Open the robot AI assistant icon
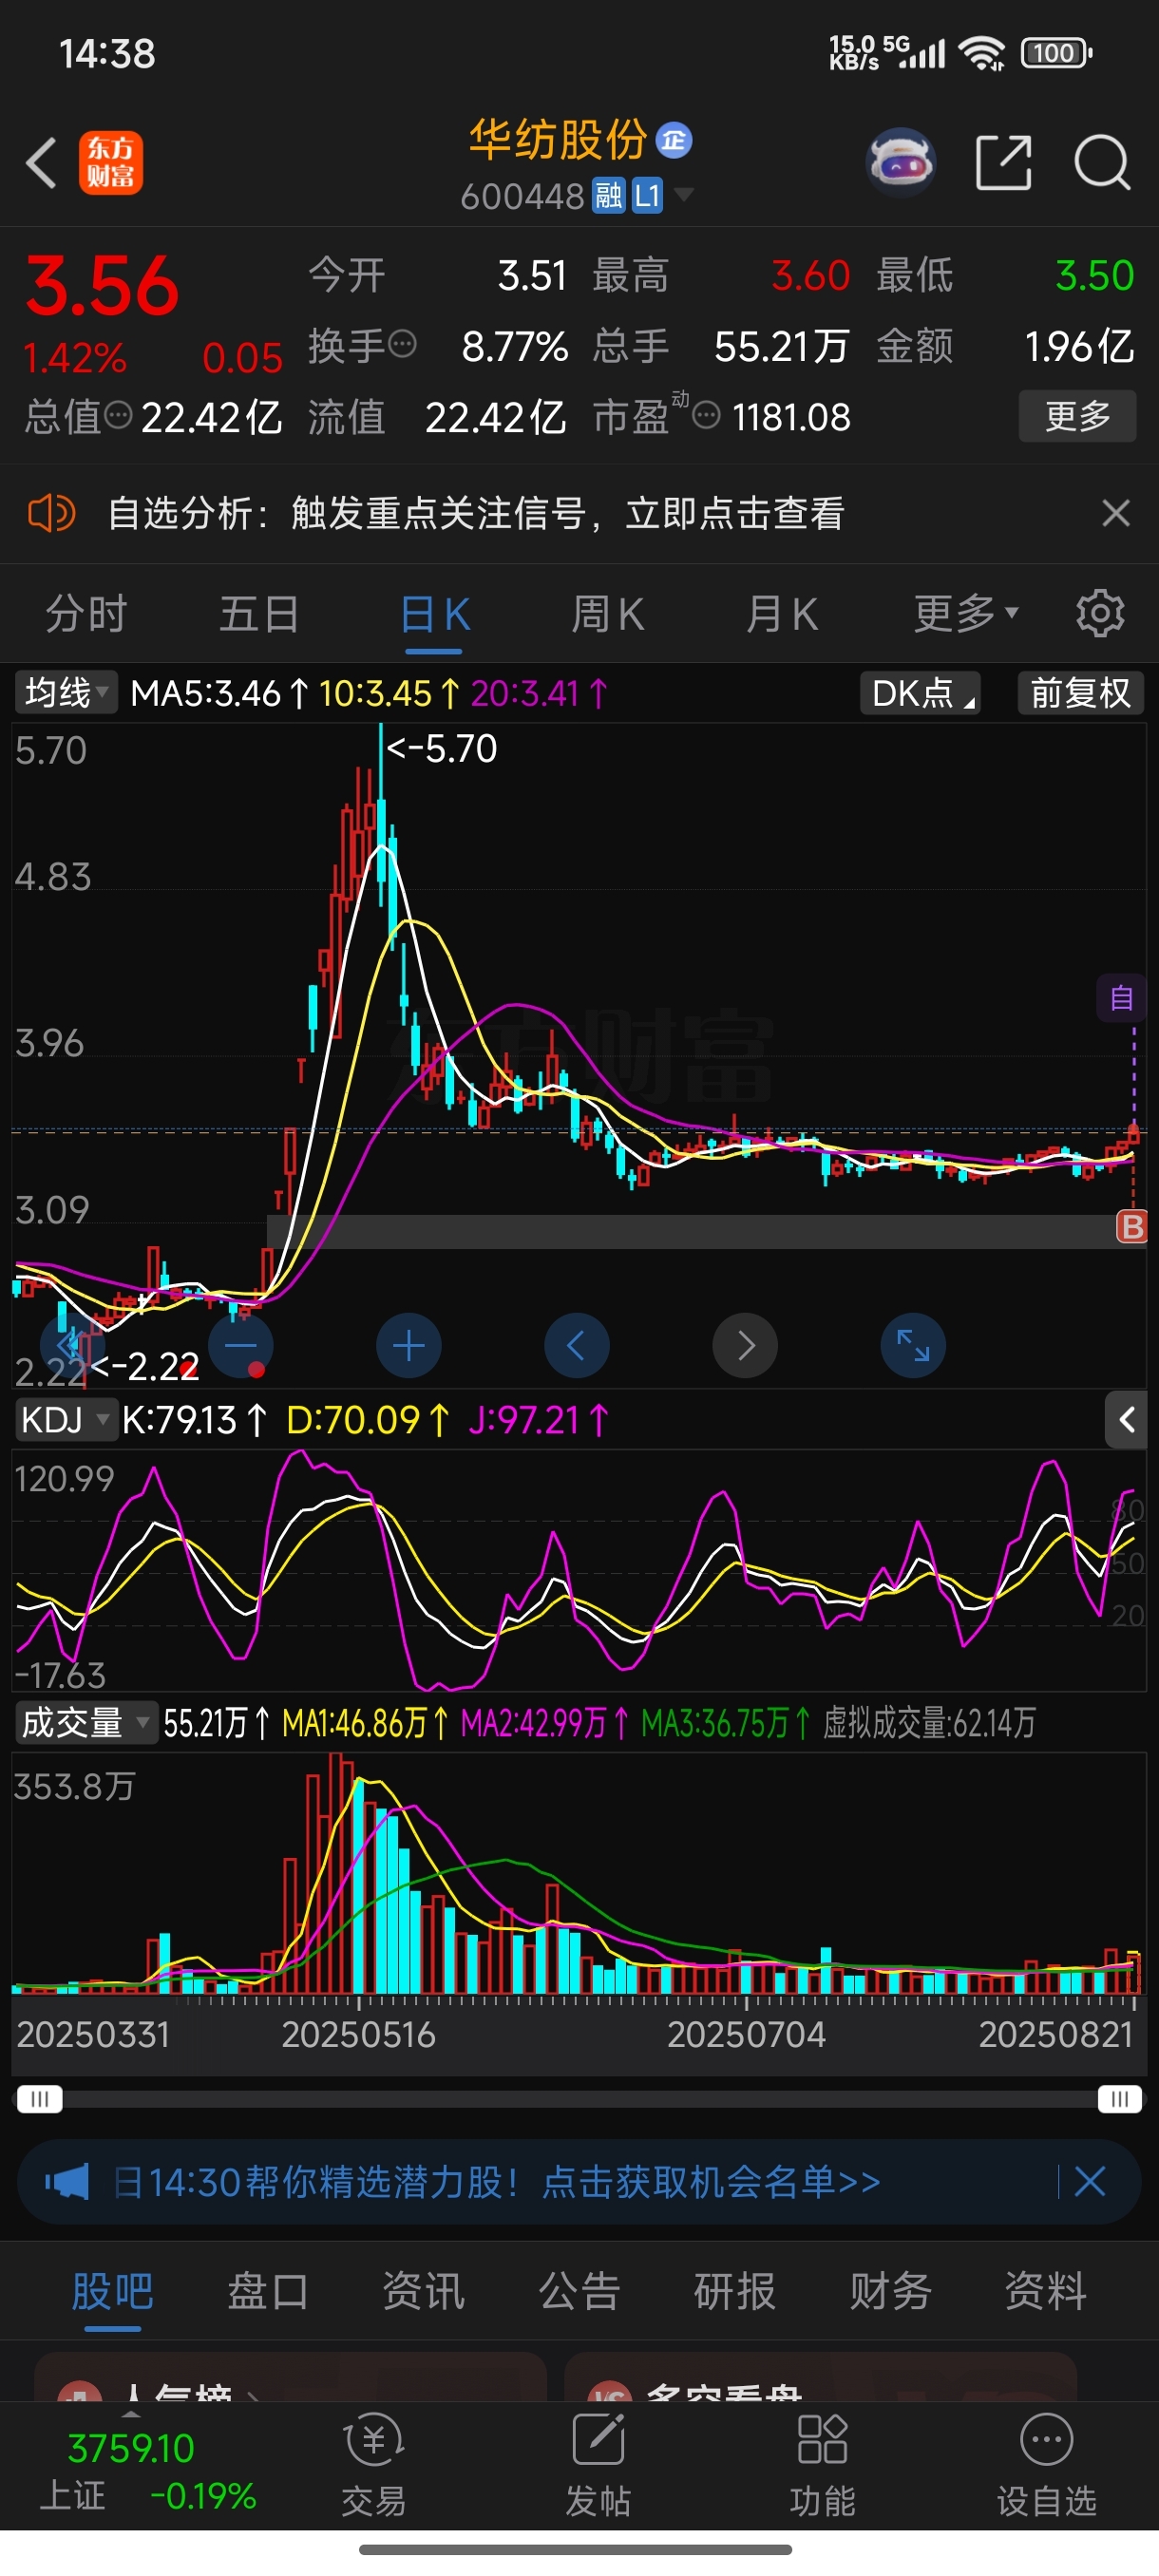Image resolution: width=1159 pixels, height=2576 pixels. pyautogui.click(x=901, y=162)
